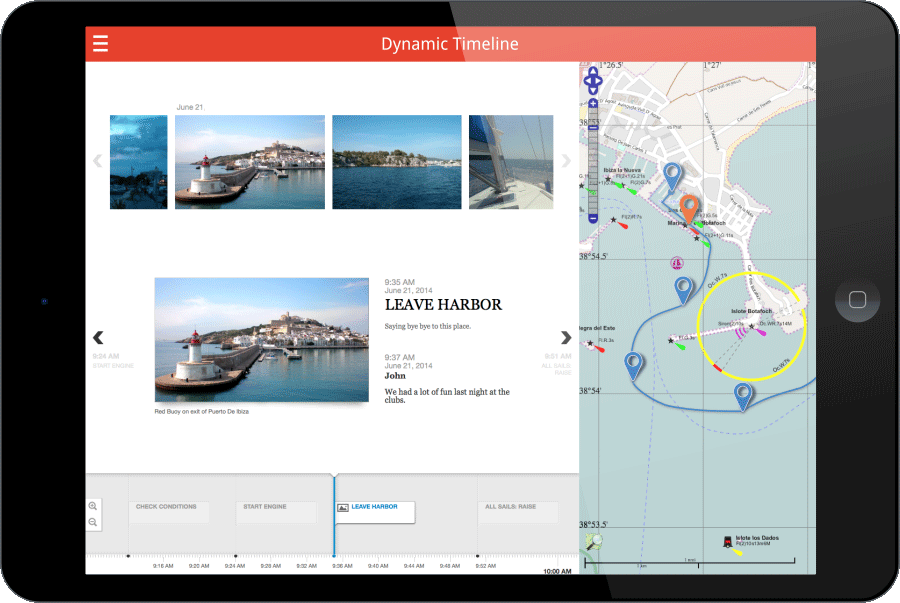Select the ALL SAILS: RAISE timeline event
Viewport: 900px width, 603px height.
(x=518, y=512)
